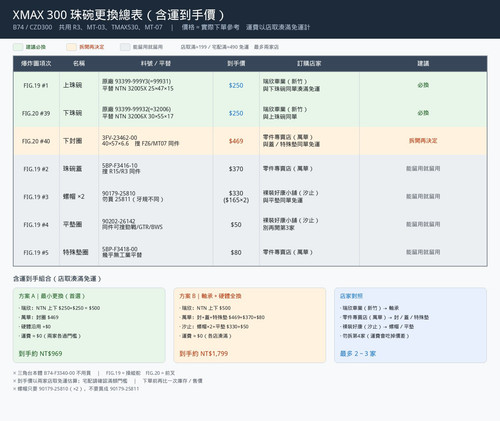Click the '方案 B | 軸承 + 硬體全換' card title
This screenshot has width=500, height=421.
point(210,296)
